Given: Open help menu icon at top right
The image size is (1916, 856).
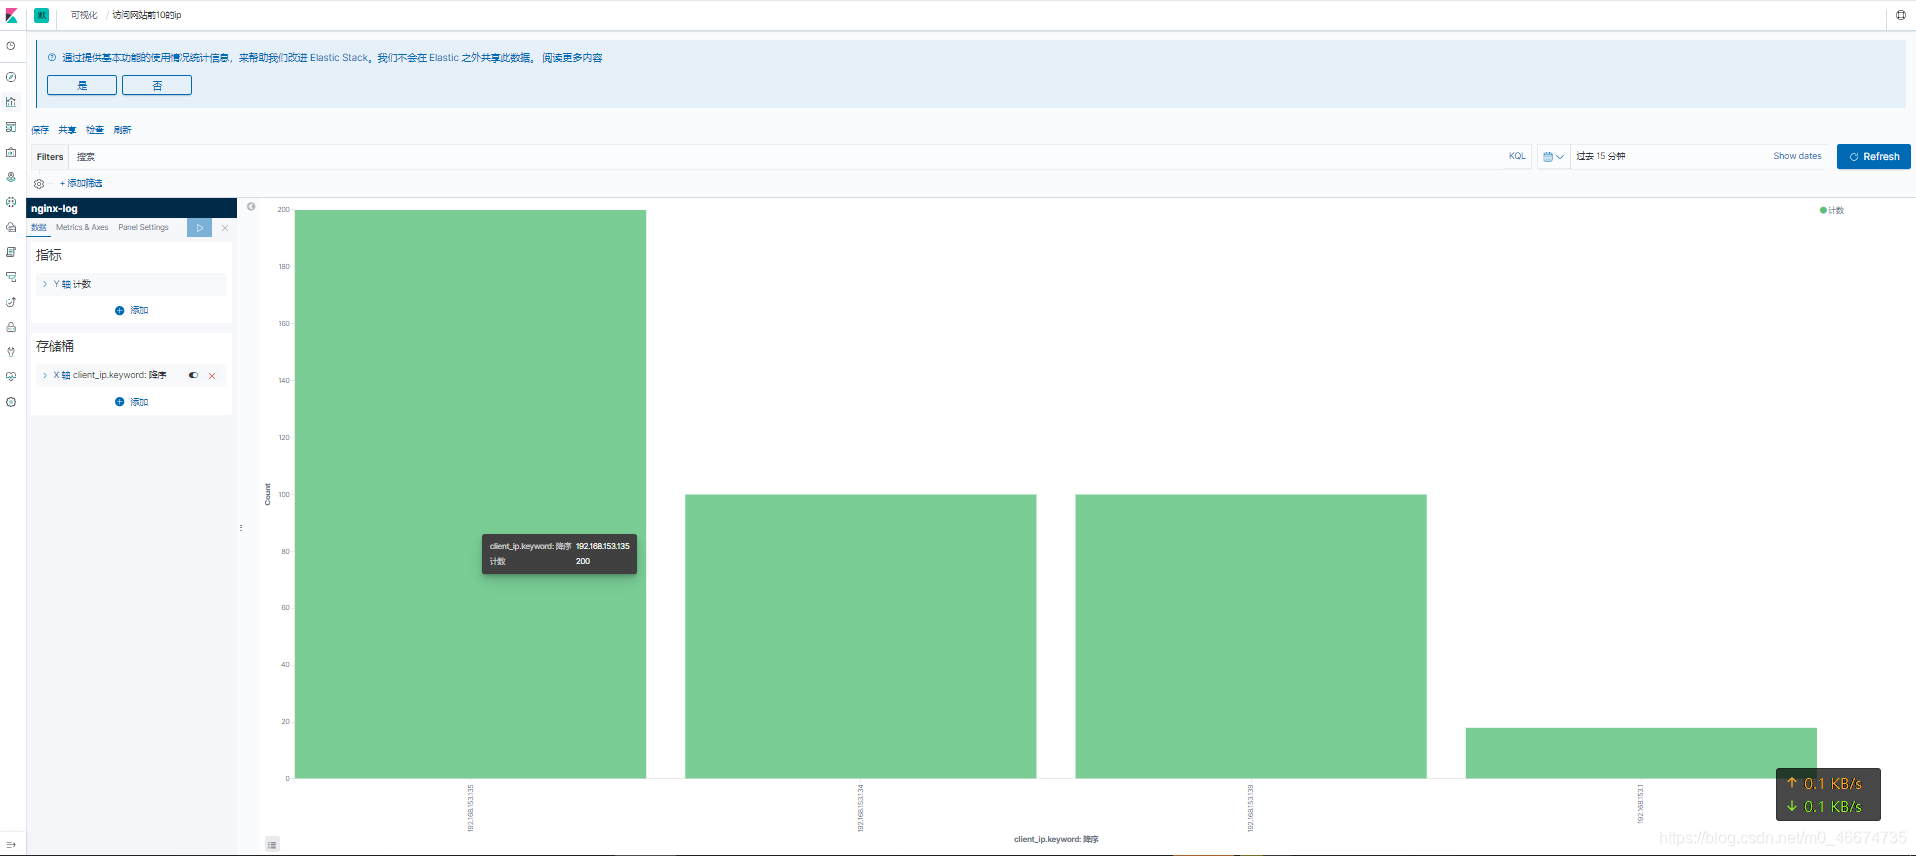Looking at the screenshot, I should 1901,15.
